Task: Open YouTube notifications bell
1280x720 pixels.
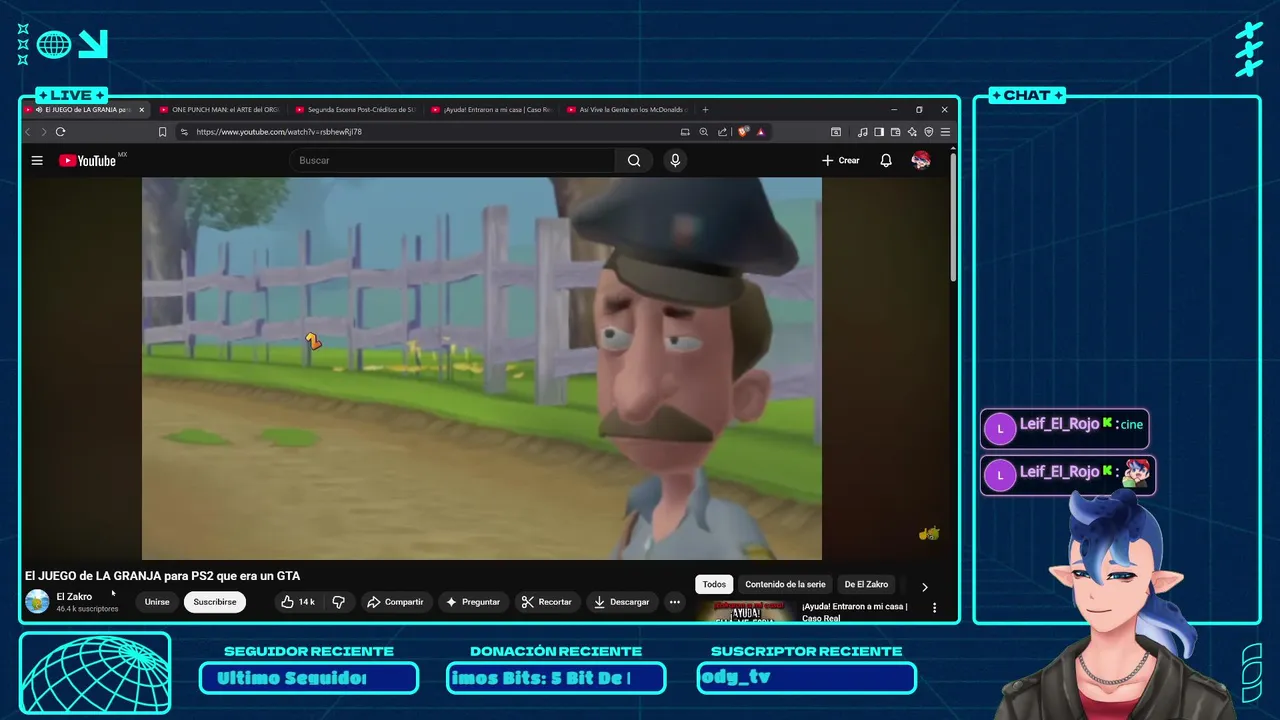Action: click(x=886, y=161)
